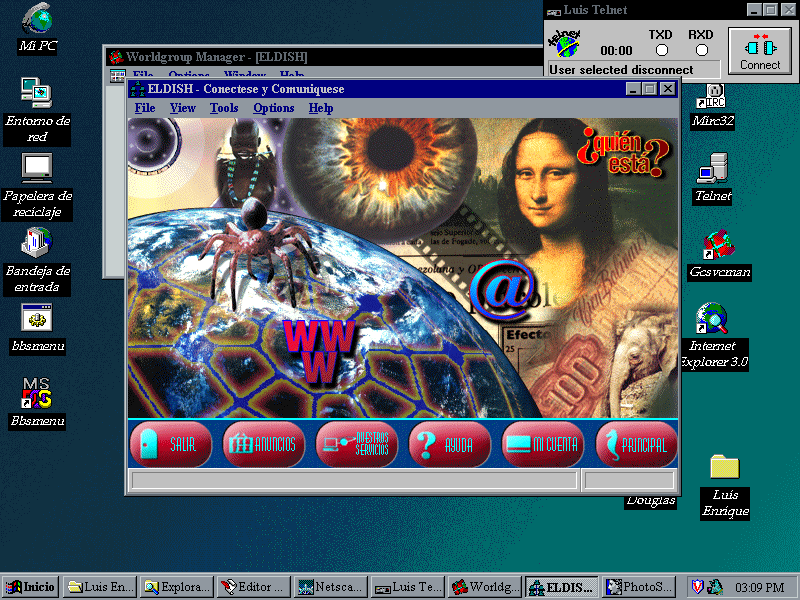
Task: Click the Telnet globe logo in Luis Telnet
Action: [566, 44]
